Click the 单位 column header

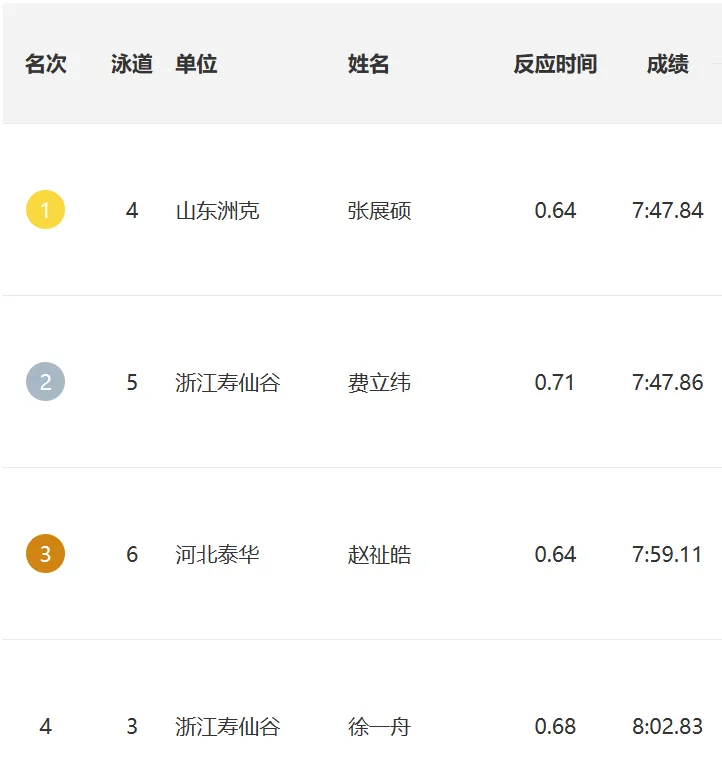click(196, 64)
